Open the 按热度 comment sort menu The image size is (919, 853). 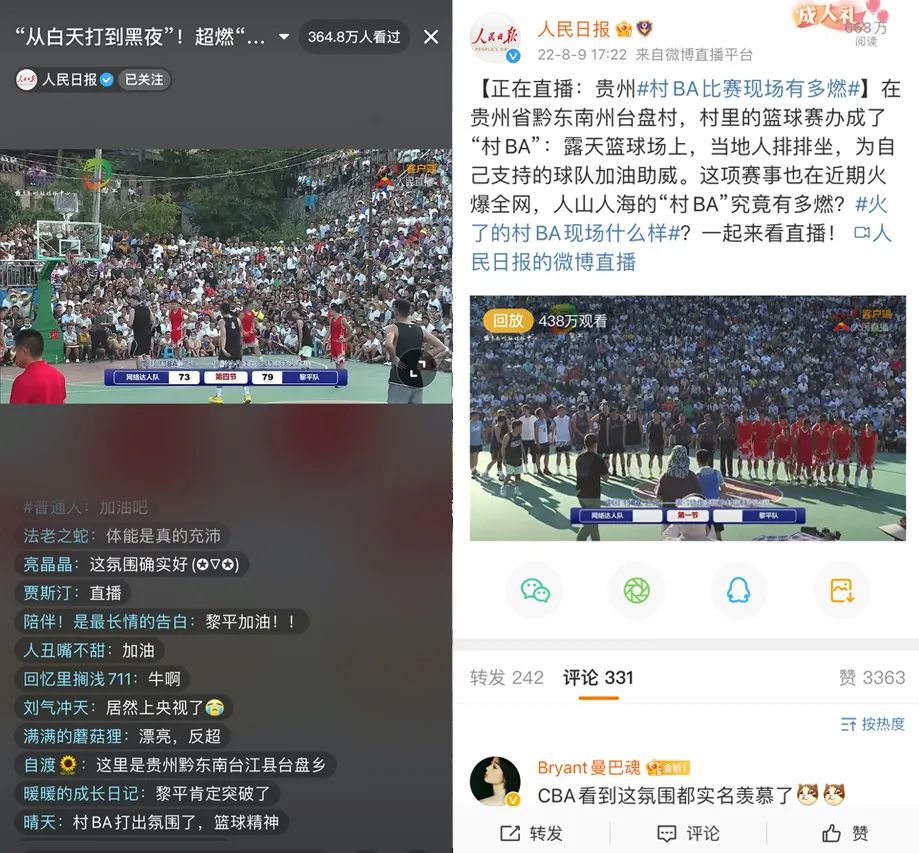pos(873,724)
